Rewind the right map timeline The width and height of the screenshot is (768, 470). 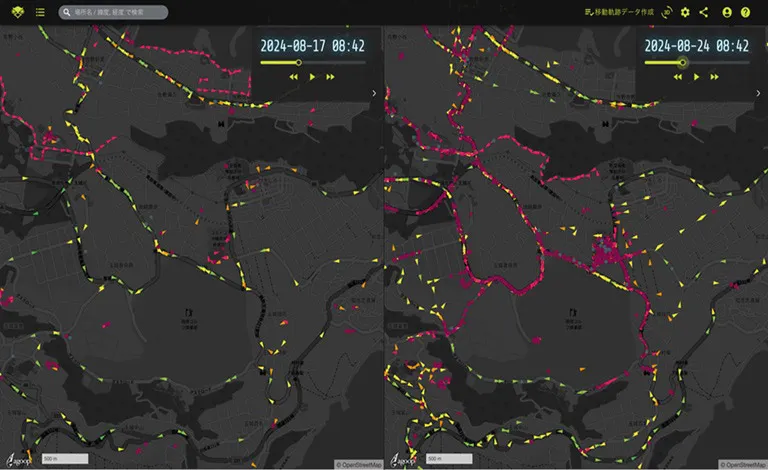click(x=678, y=77)
